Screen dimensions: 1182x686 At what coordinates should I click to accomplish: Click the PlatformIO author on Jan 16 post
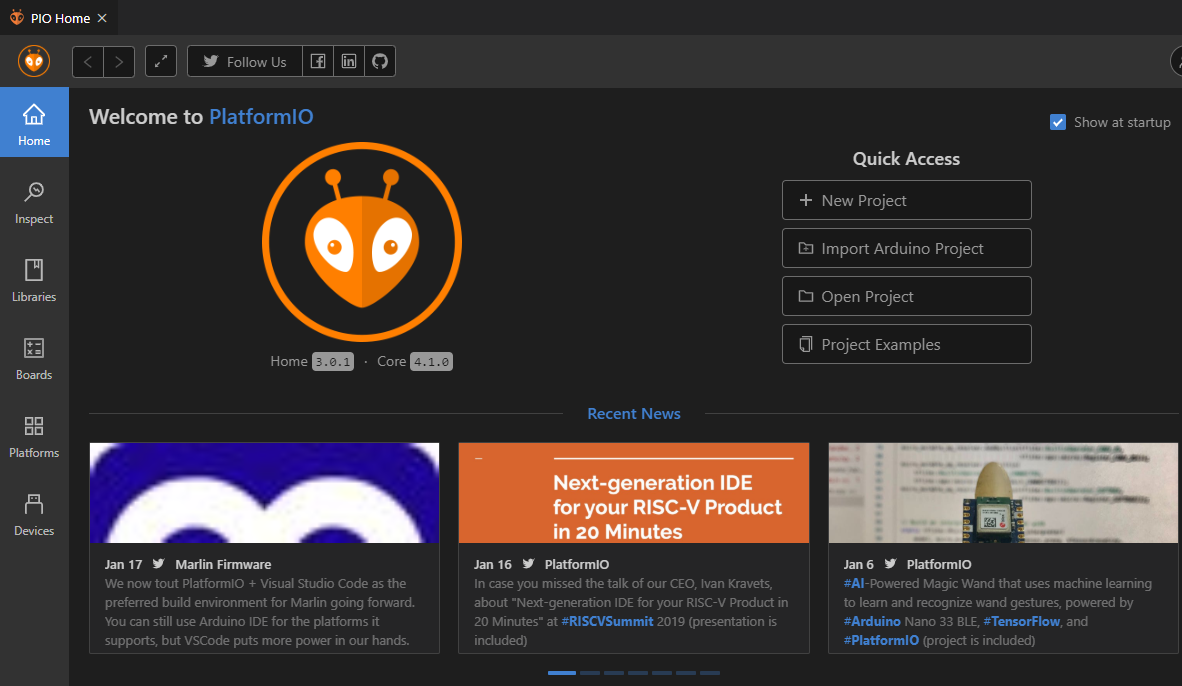point(577,565)
